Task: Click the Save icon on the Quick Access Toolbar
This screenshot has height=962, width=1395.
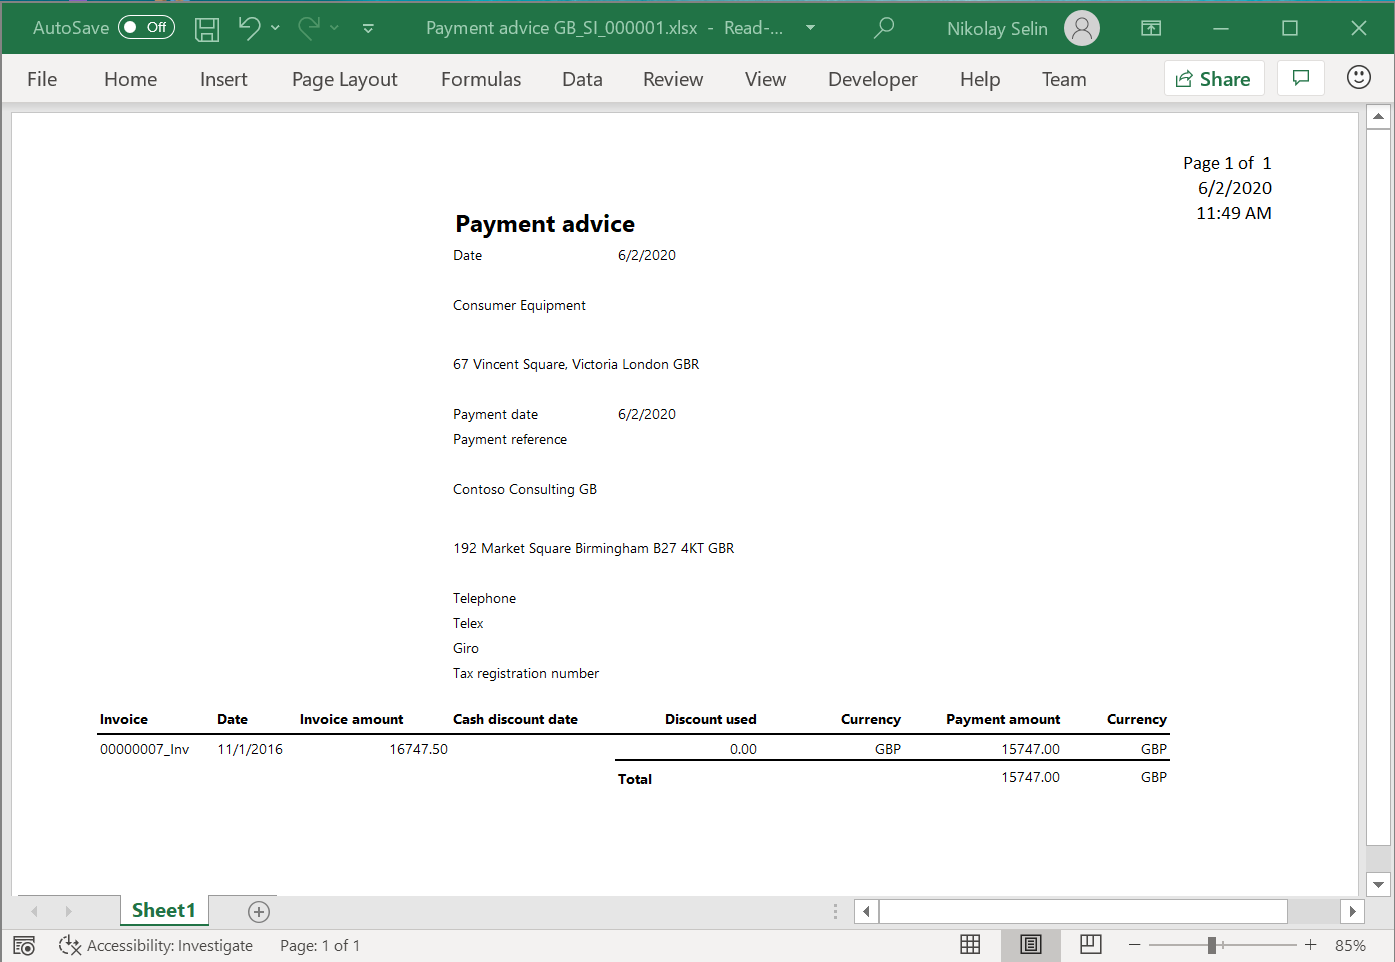Action: [x=206, y=28]
